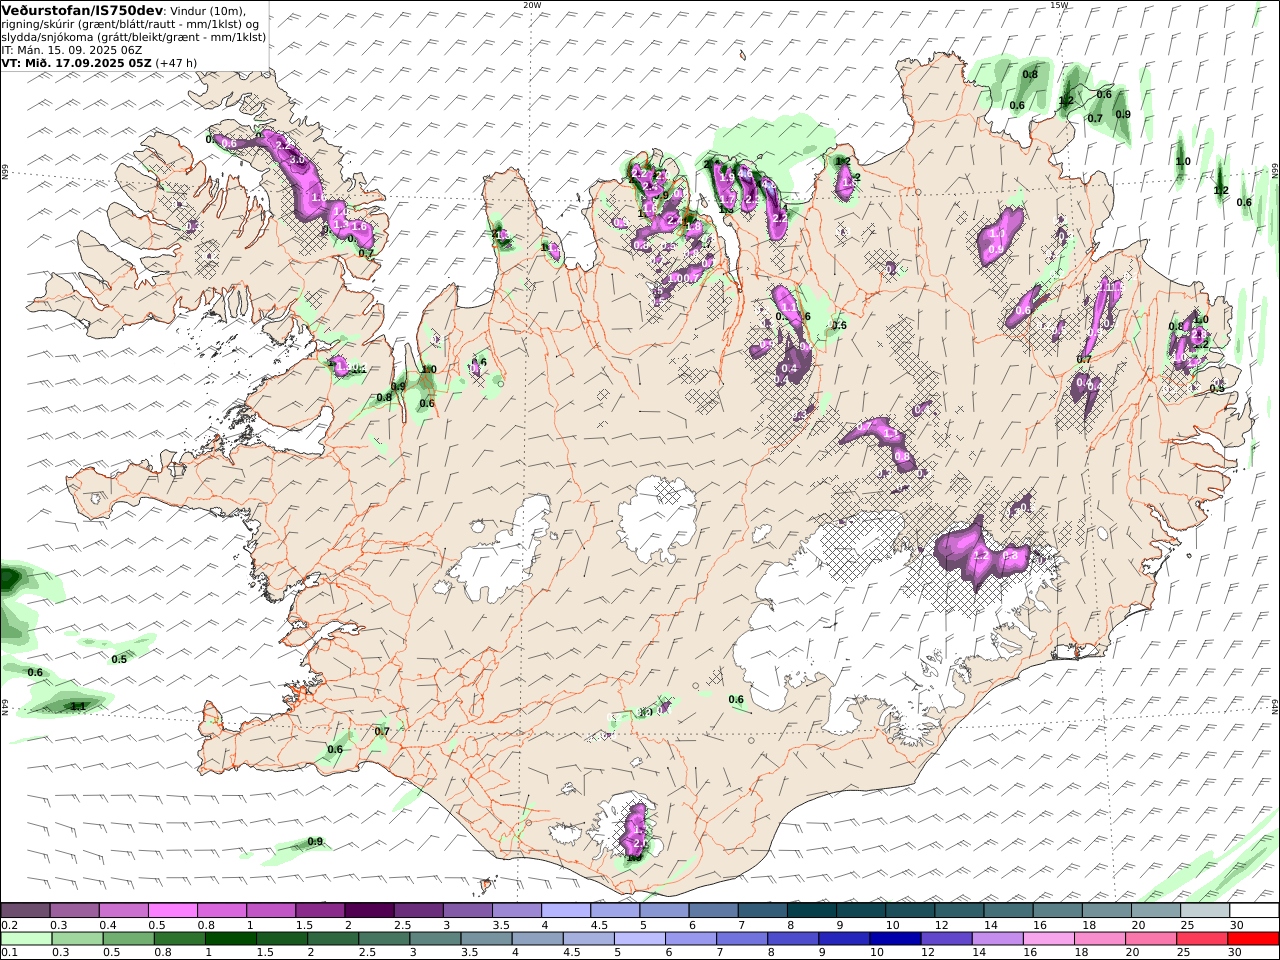Click the 'VT: Mið. 17.09.2025 05Z' valid time
Image resolution: width=1280 pixels, height=960 pixels.
click(76, 62)
